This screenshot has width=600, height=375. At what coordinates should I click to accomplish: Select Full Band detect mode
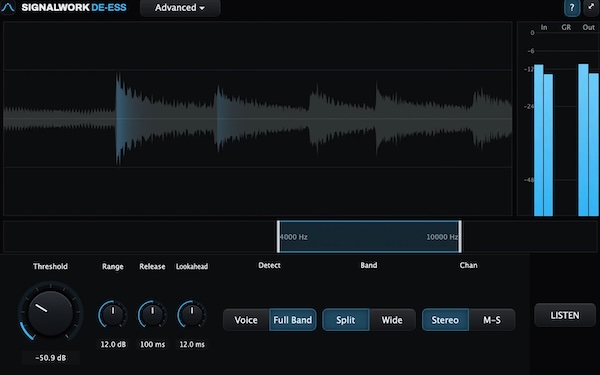(x=293, y=320)
